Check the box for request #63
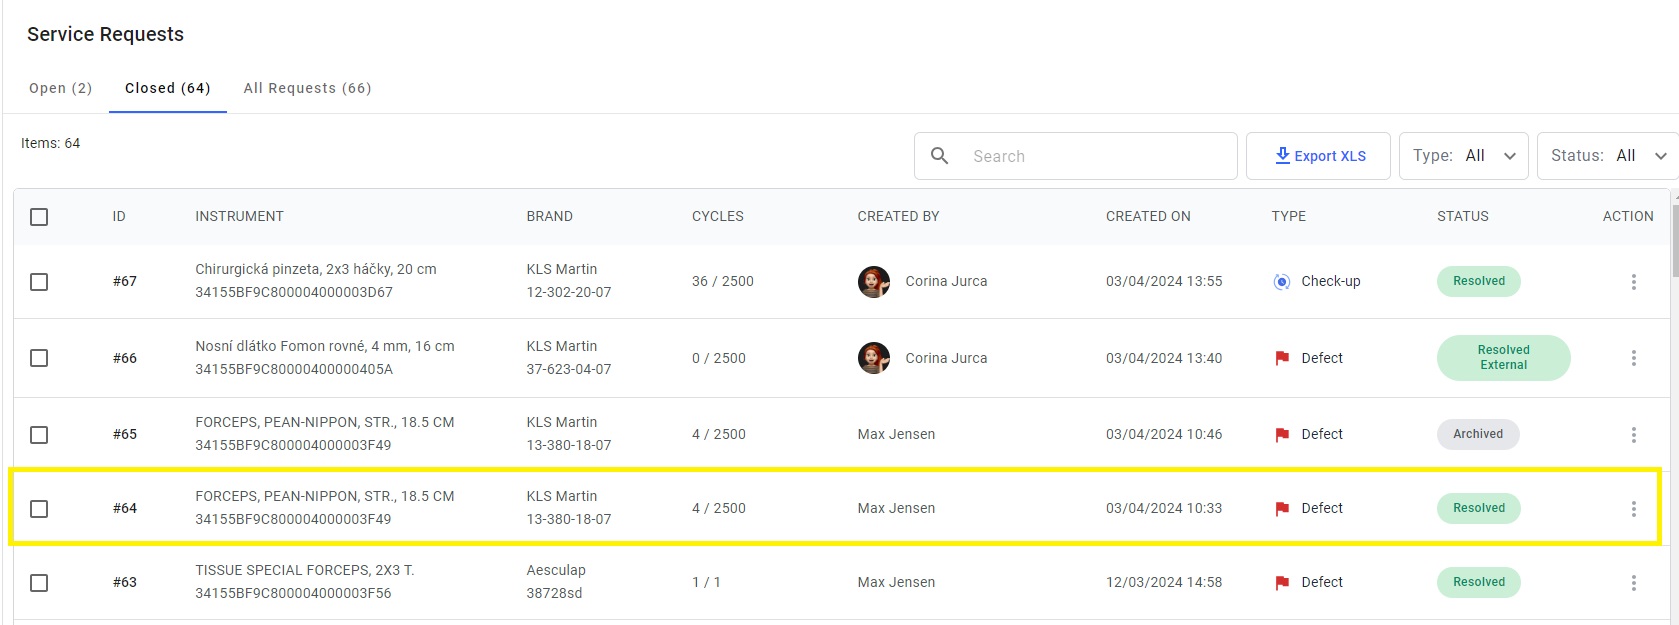This screenshot has width=1679, height=625. pyautogui.click(x=39, y=583)
